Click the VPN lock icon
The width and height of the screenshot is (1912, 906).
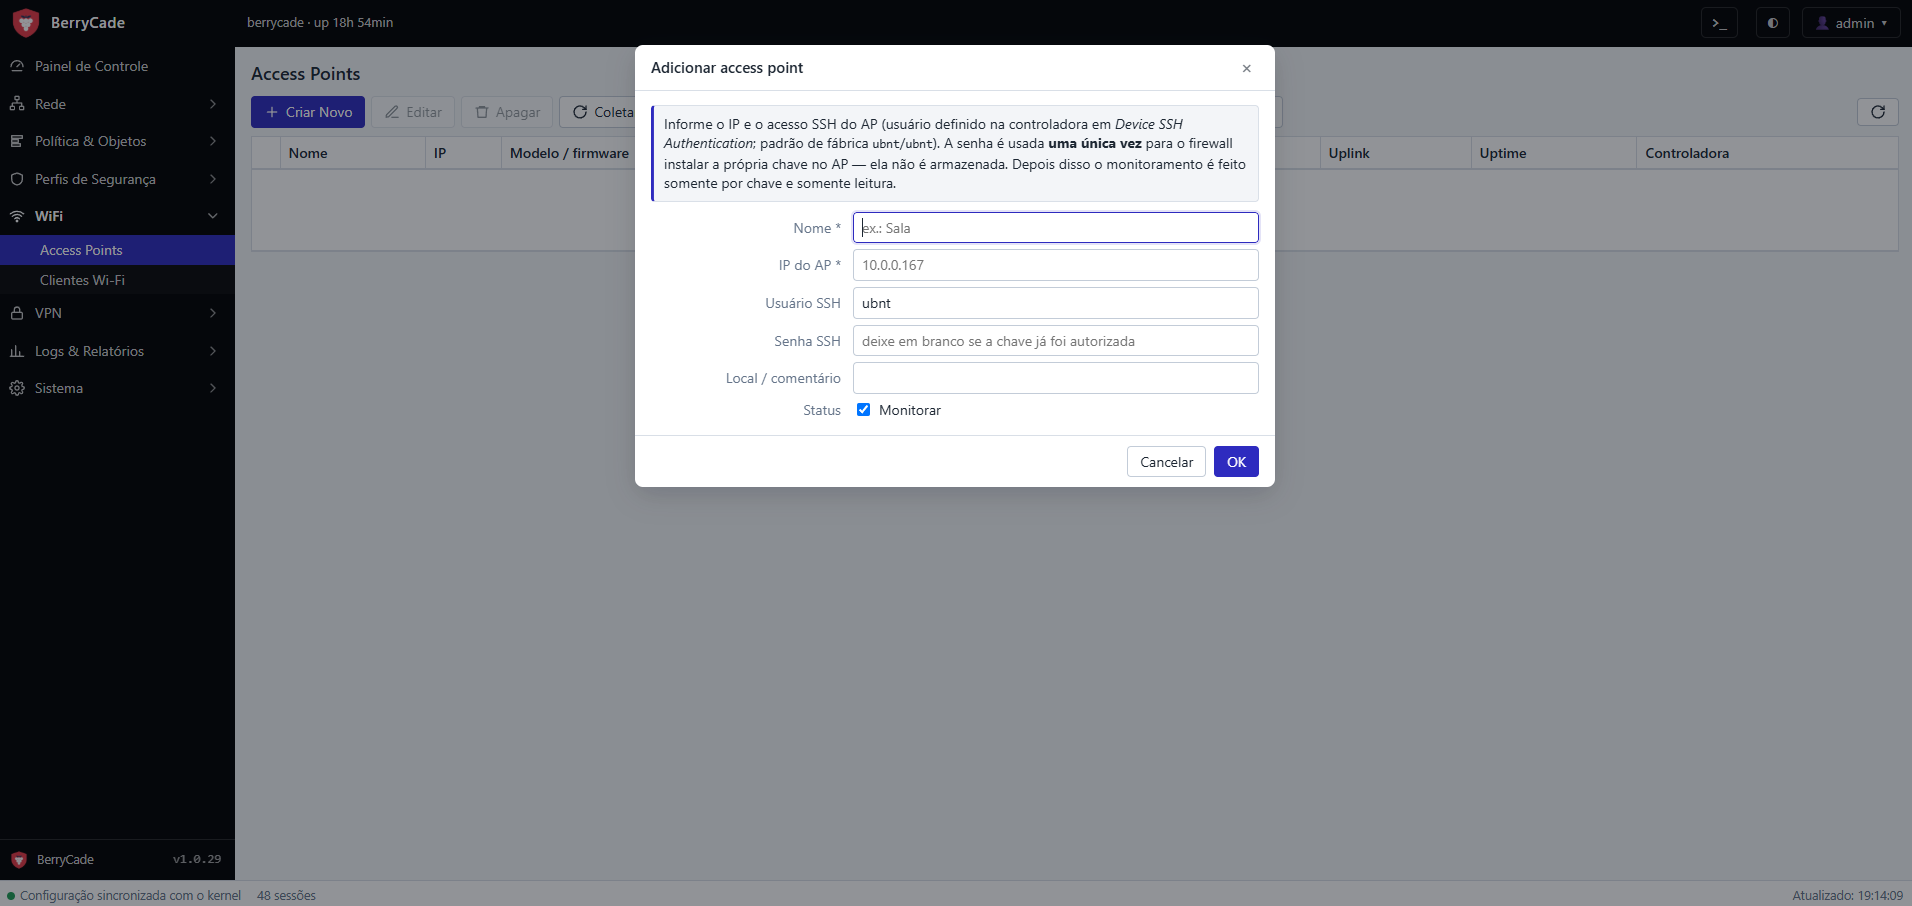17,313
